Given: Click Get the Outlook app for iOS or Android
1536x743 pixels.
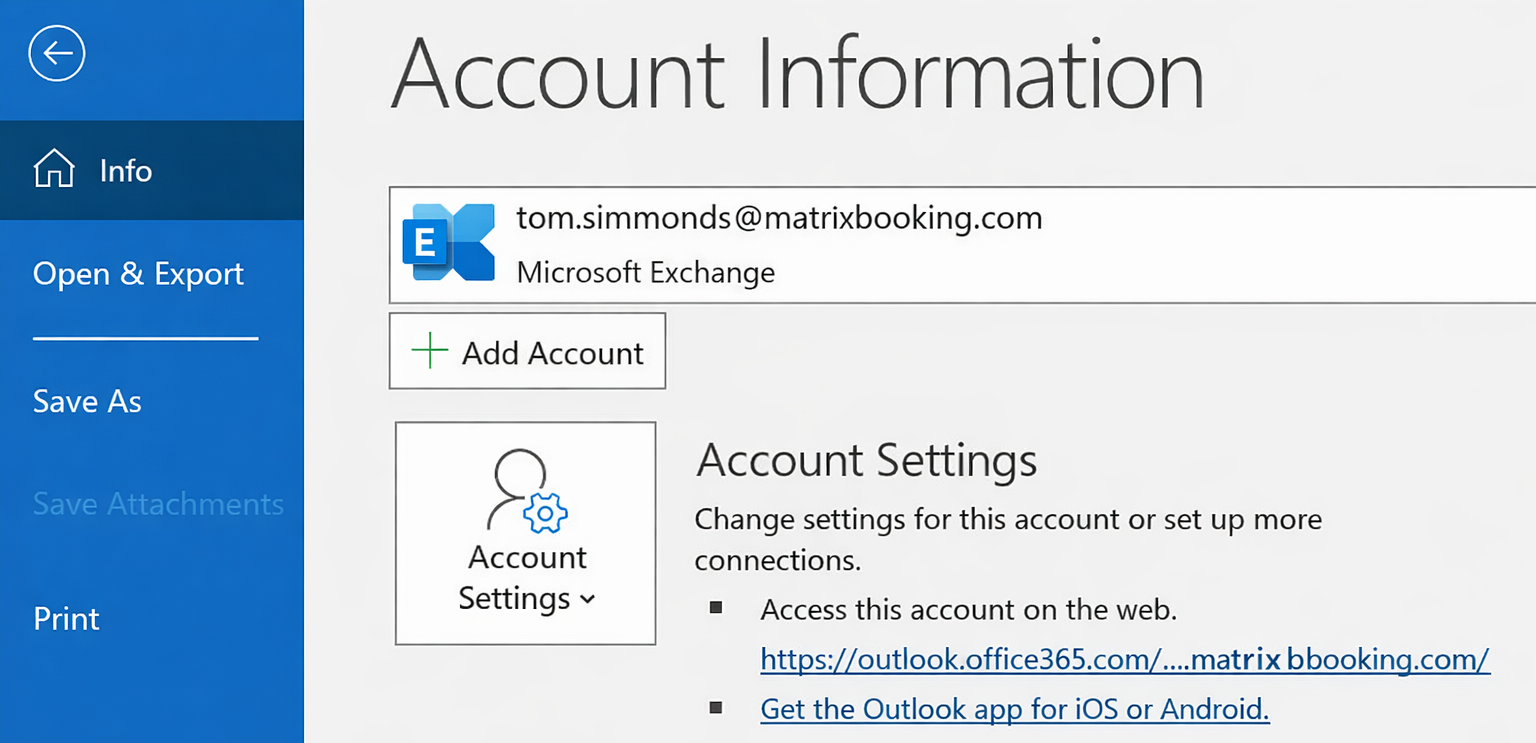Looking at the screenshot, I should [x=1014, y=709].
